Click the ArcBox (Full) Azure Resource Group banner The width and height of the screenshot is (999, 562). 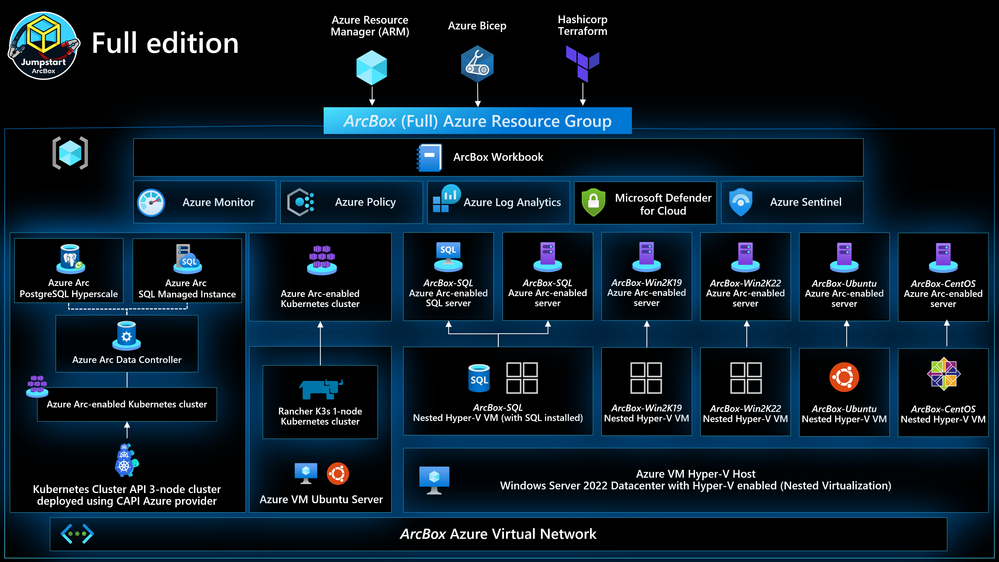pos(478,121)
